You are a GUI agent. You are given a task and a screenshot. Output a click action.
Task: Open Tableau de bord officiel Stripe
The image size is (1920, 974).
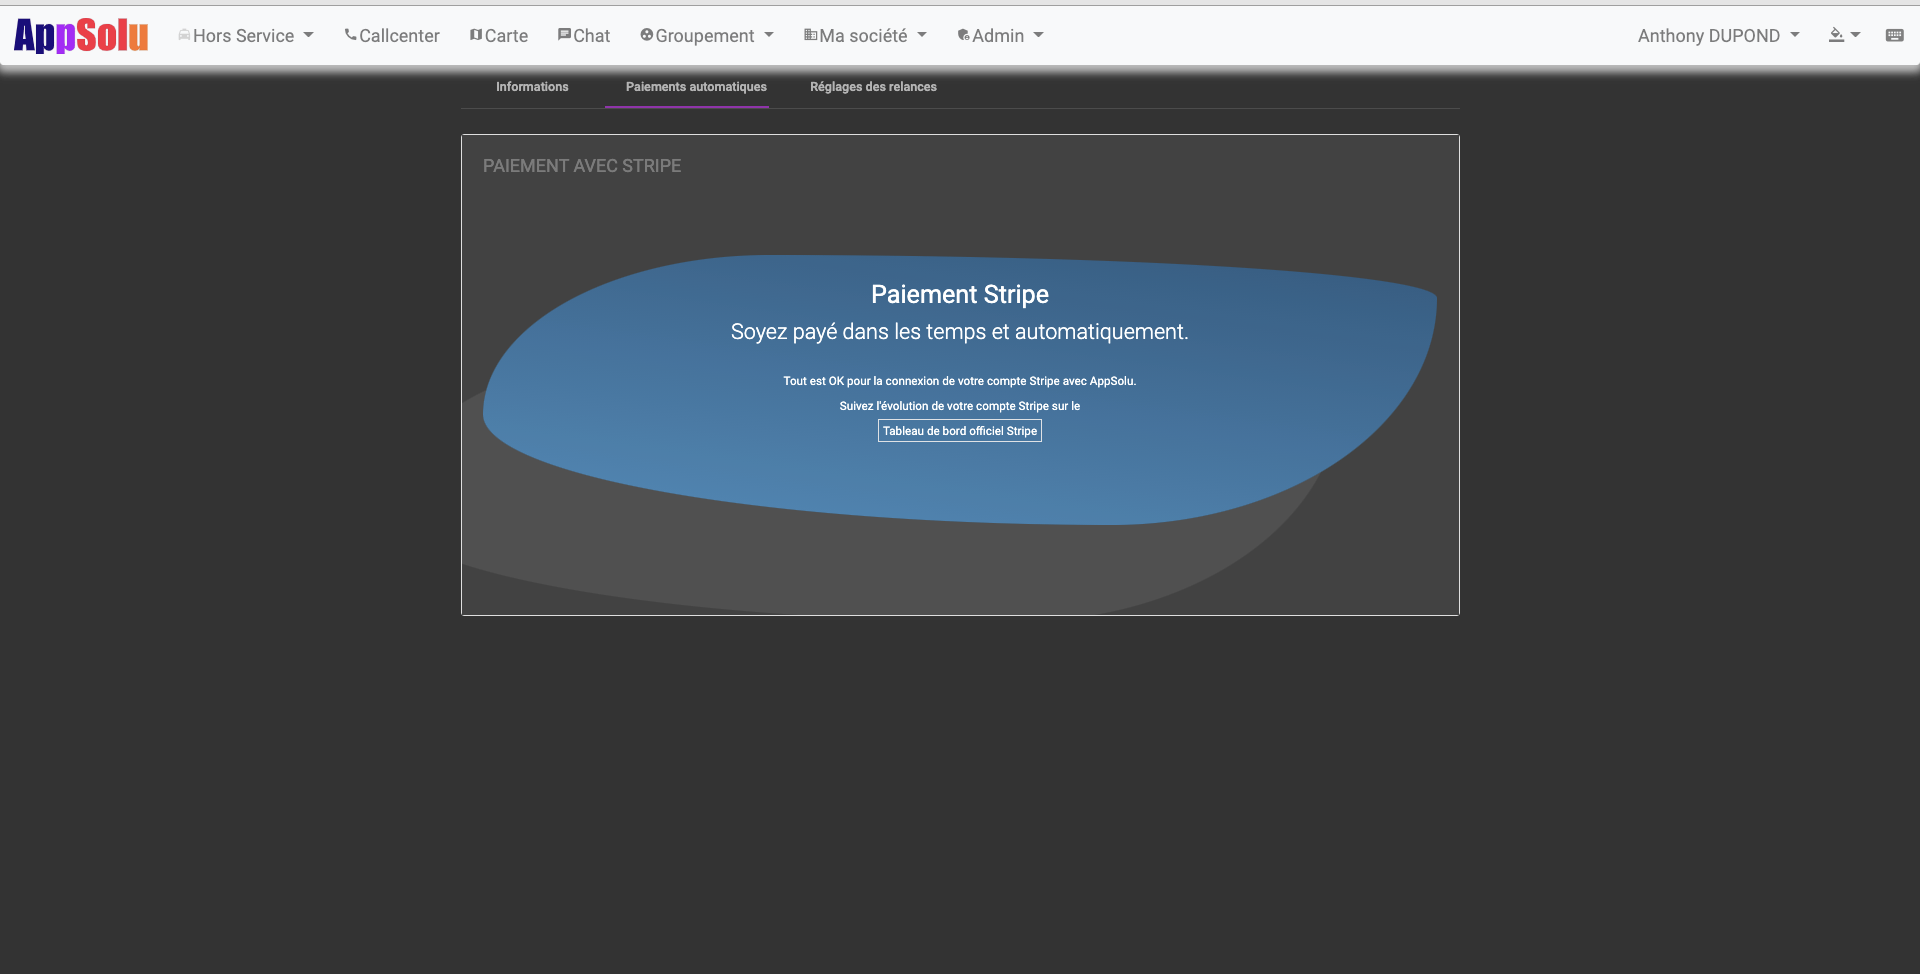click(960, 431)
